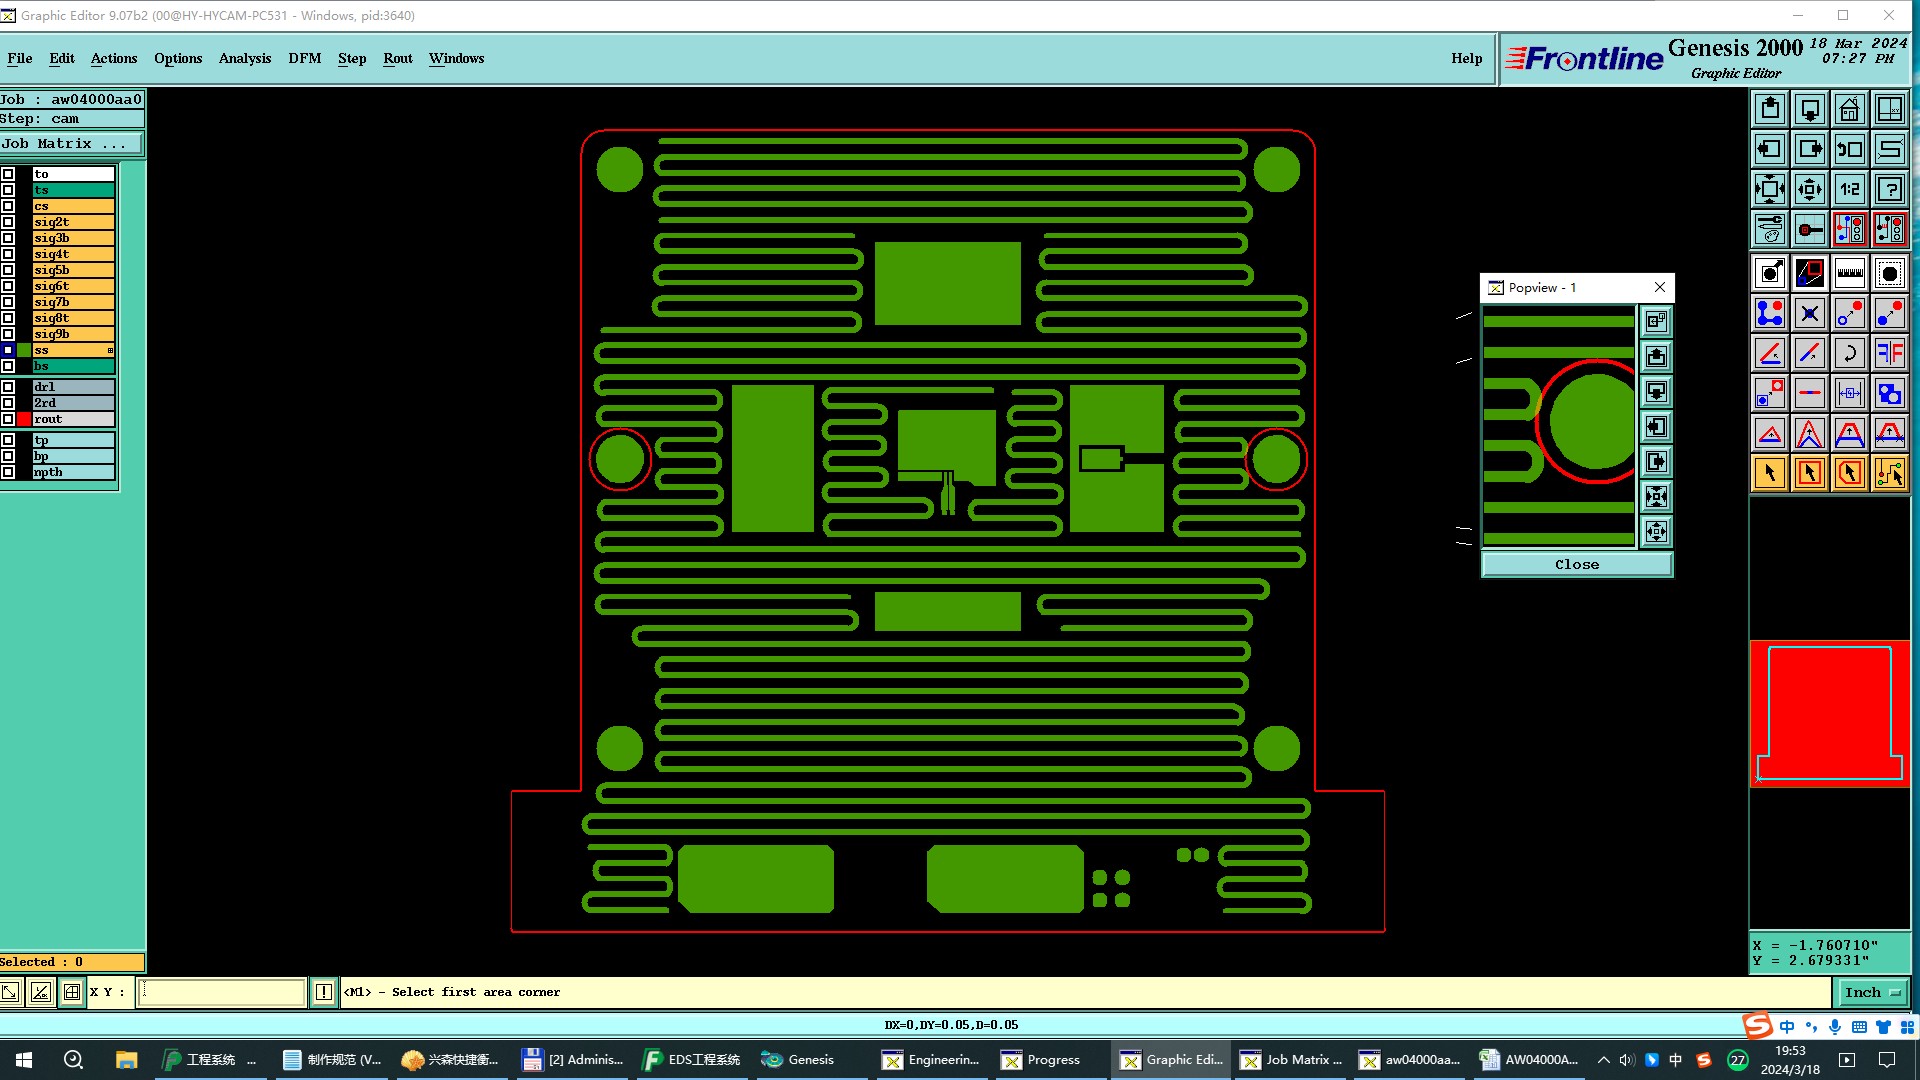Toggle the checkbox for sig2t layer
1920x1080 pixels.
click(x=8, y=222)
